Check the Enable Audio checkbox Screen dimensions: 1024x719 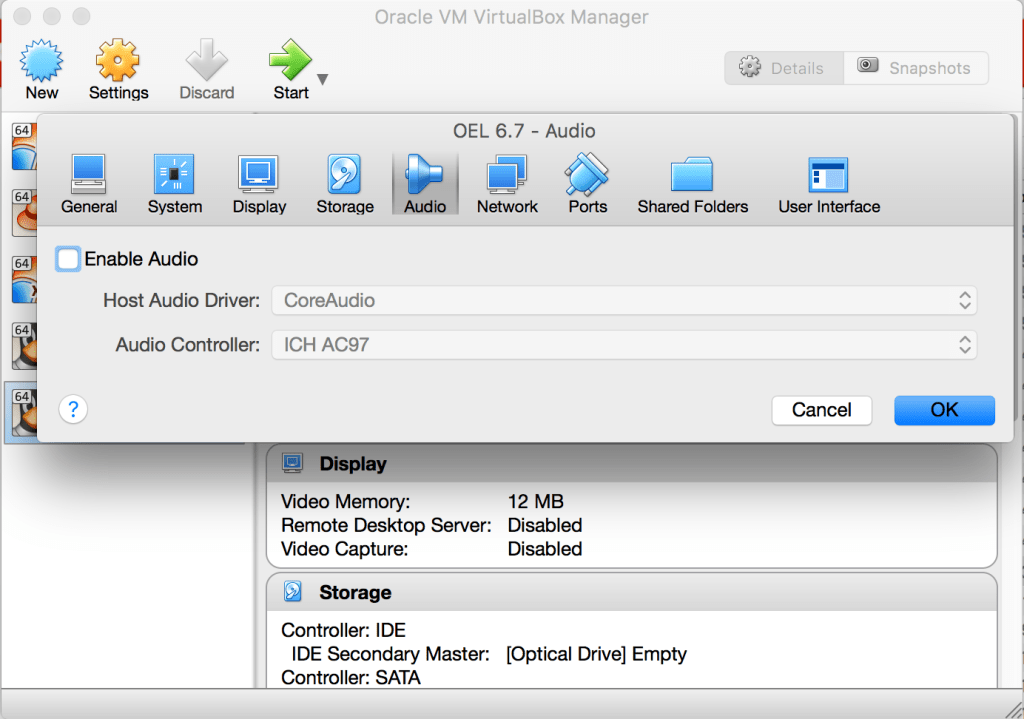68,259
